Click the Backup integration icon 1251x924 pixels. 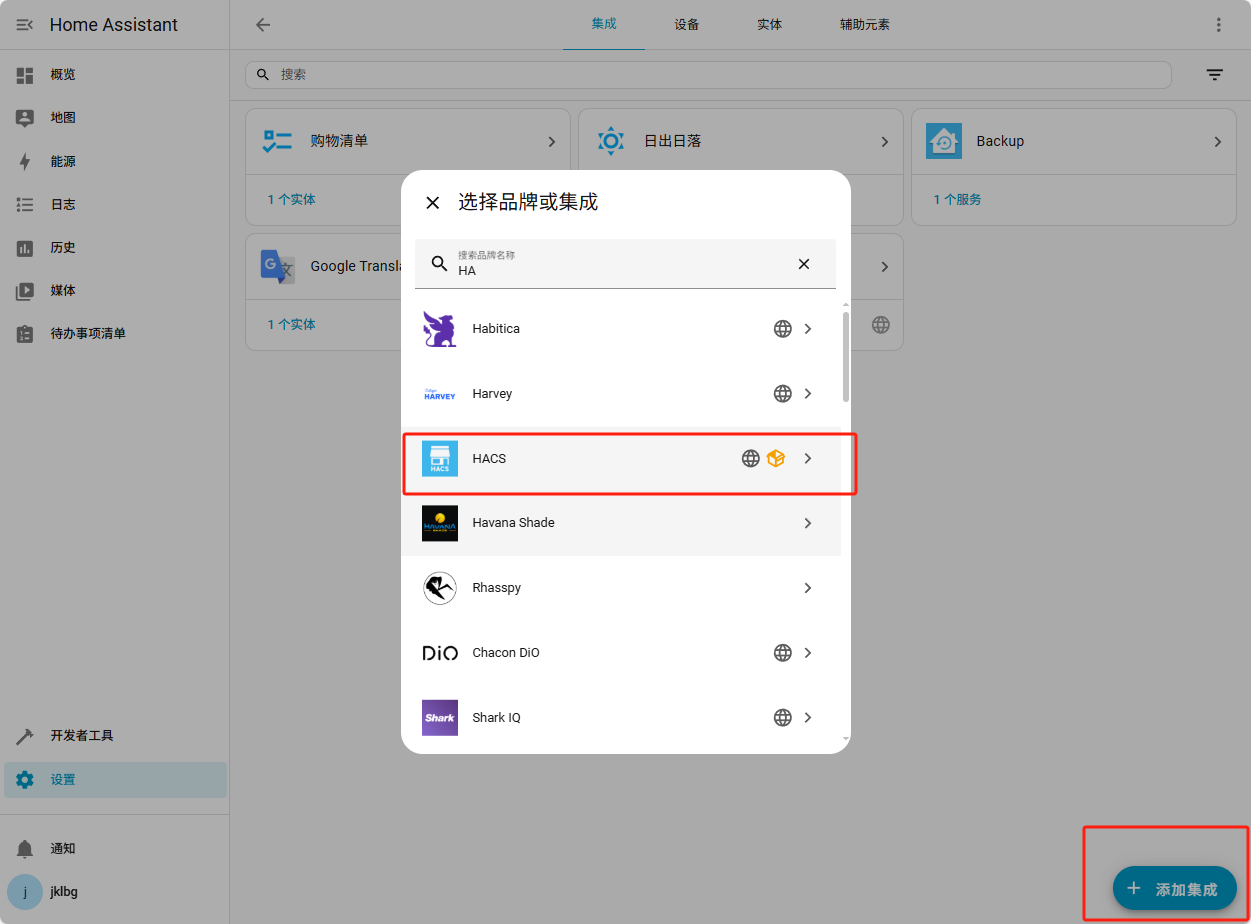click(944, 142)
